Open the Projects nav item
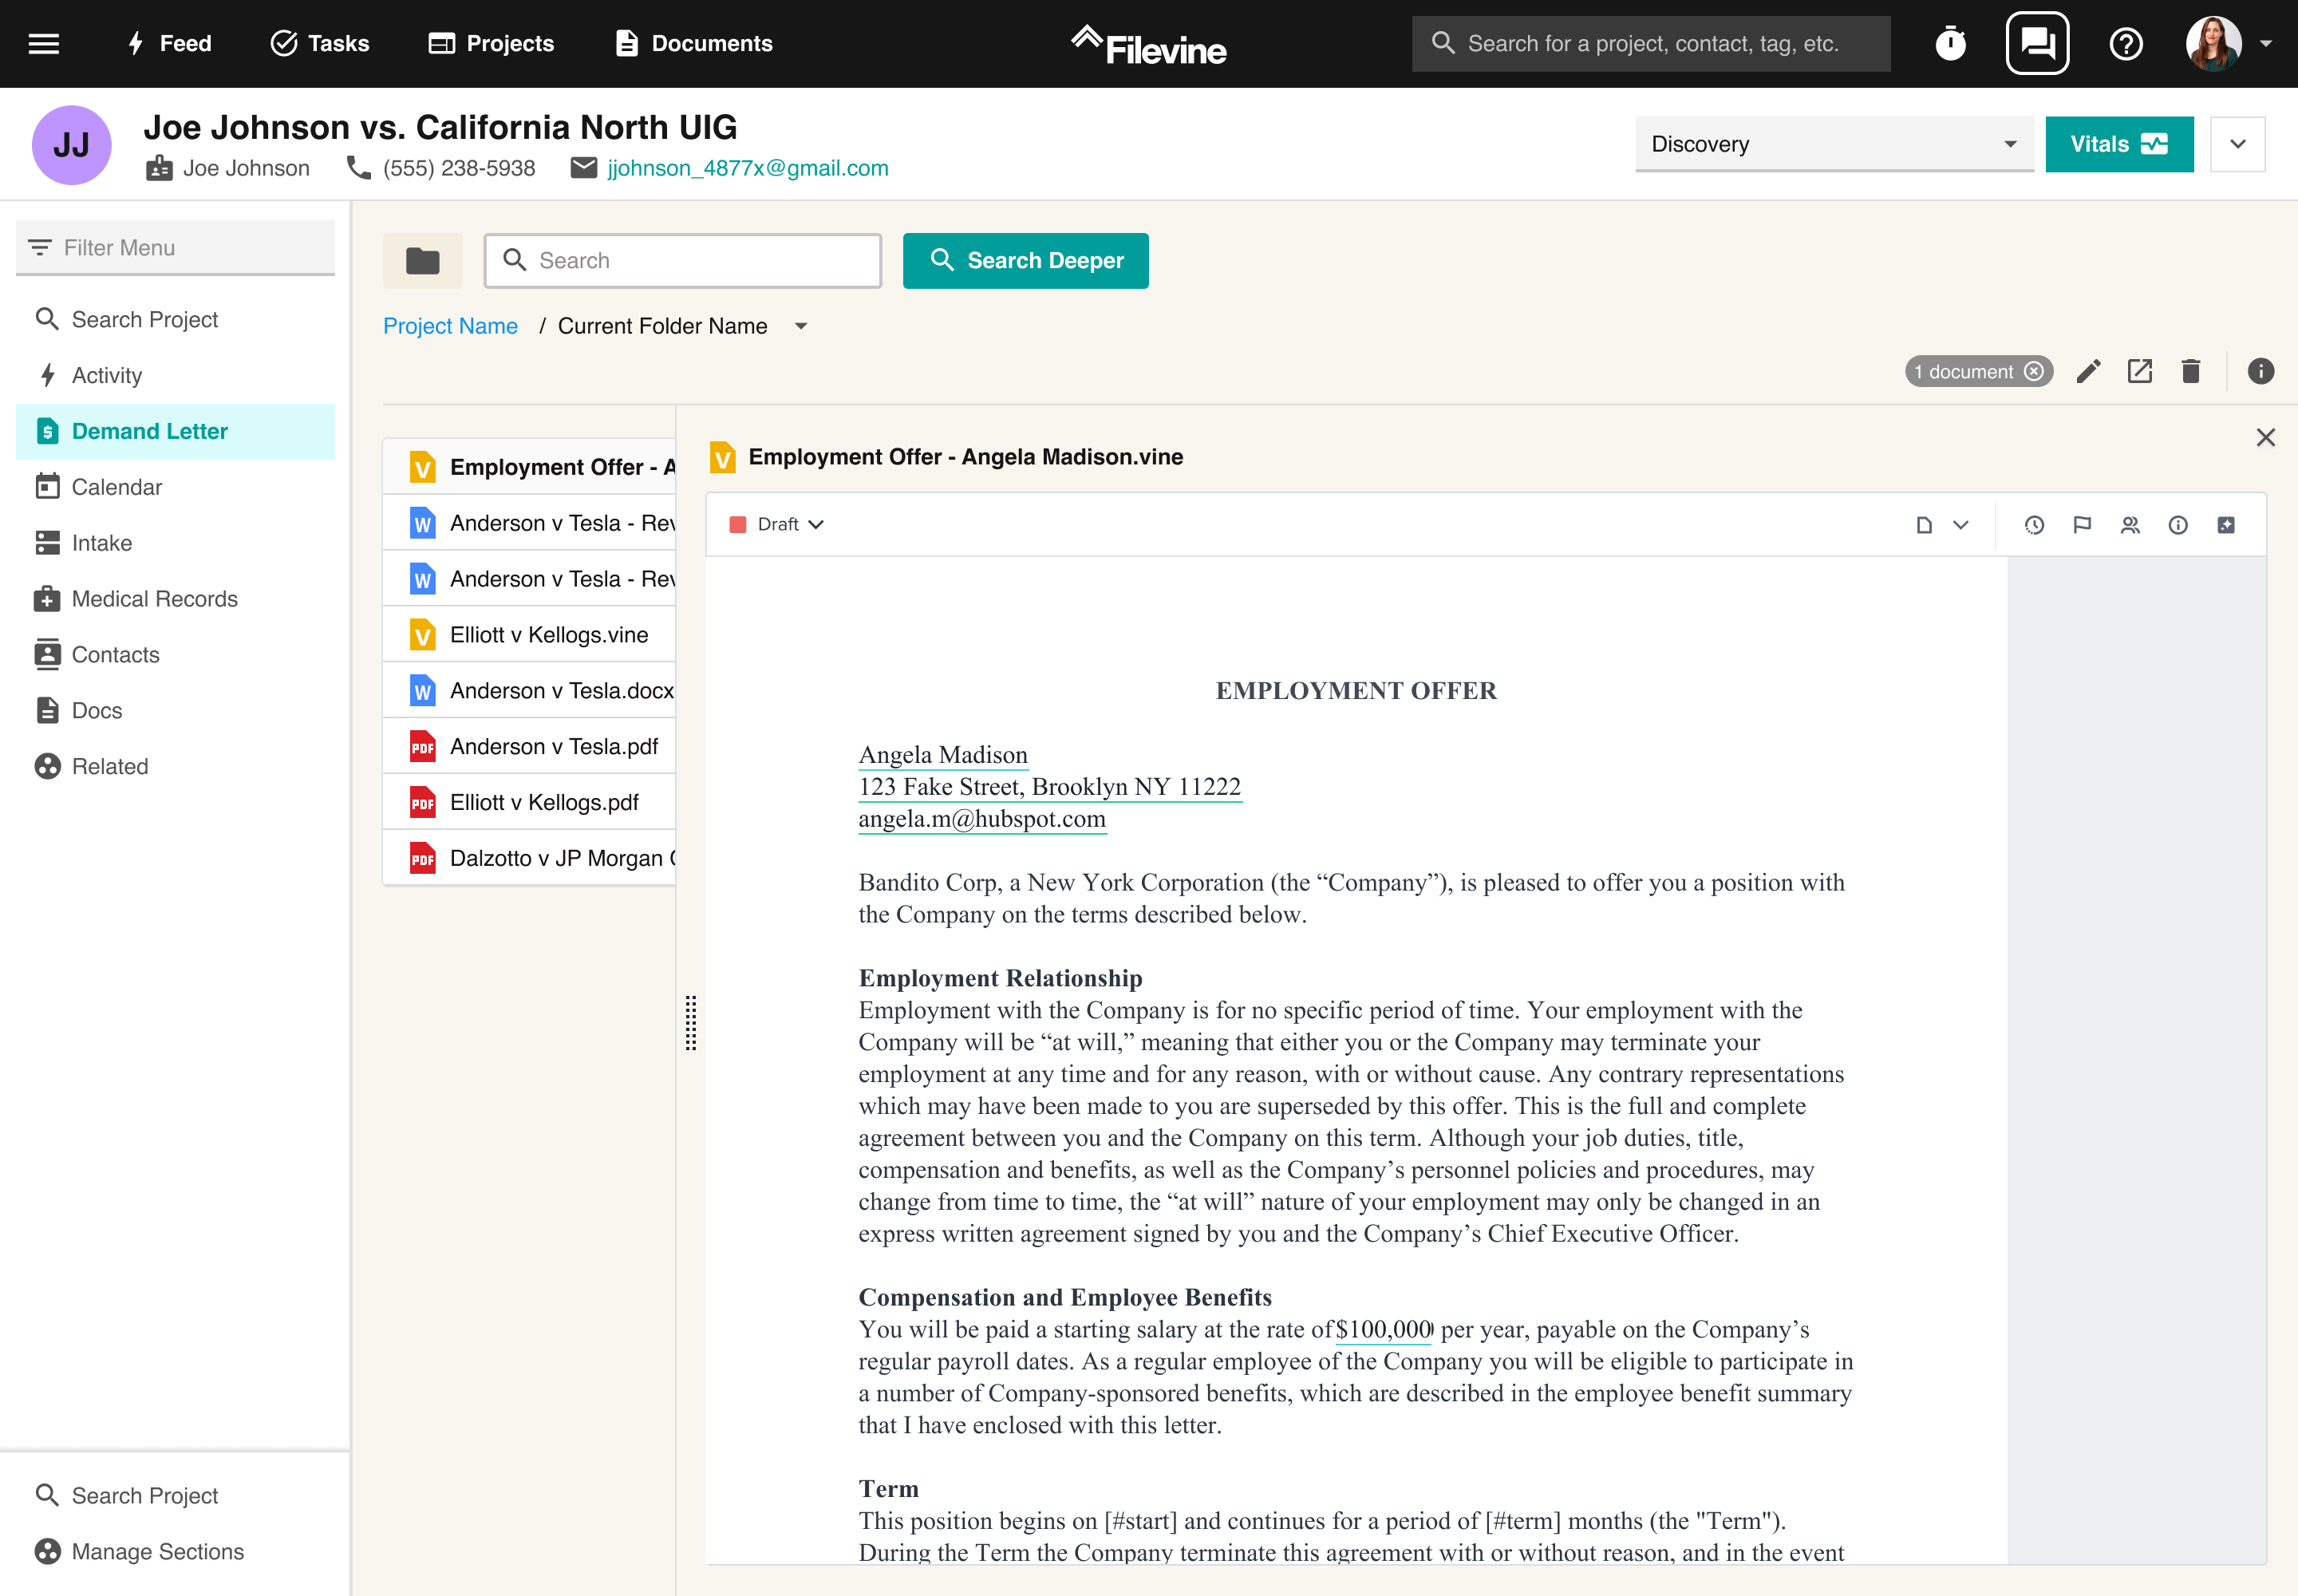 pos(490,43)
